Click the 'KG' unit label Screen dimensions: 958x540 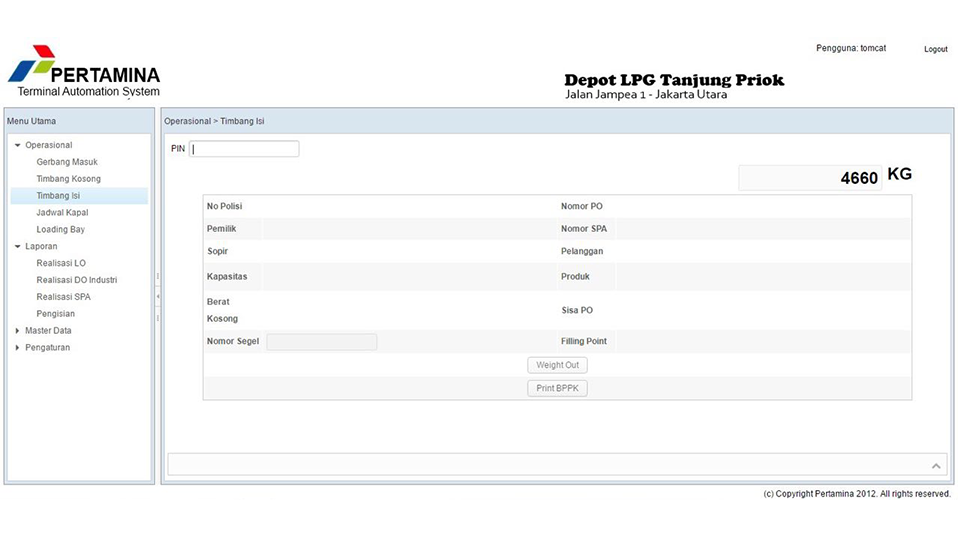click(x=899, y=174)
